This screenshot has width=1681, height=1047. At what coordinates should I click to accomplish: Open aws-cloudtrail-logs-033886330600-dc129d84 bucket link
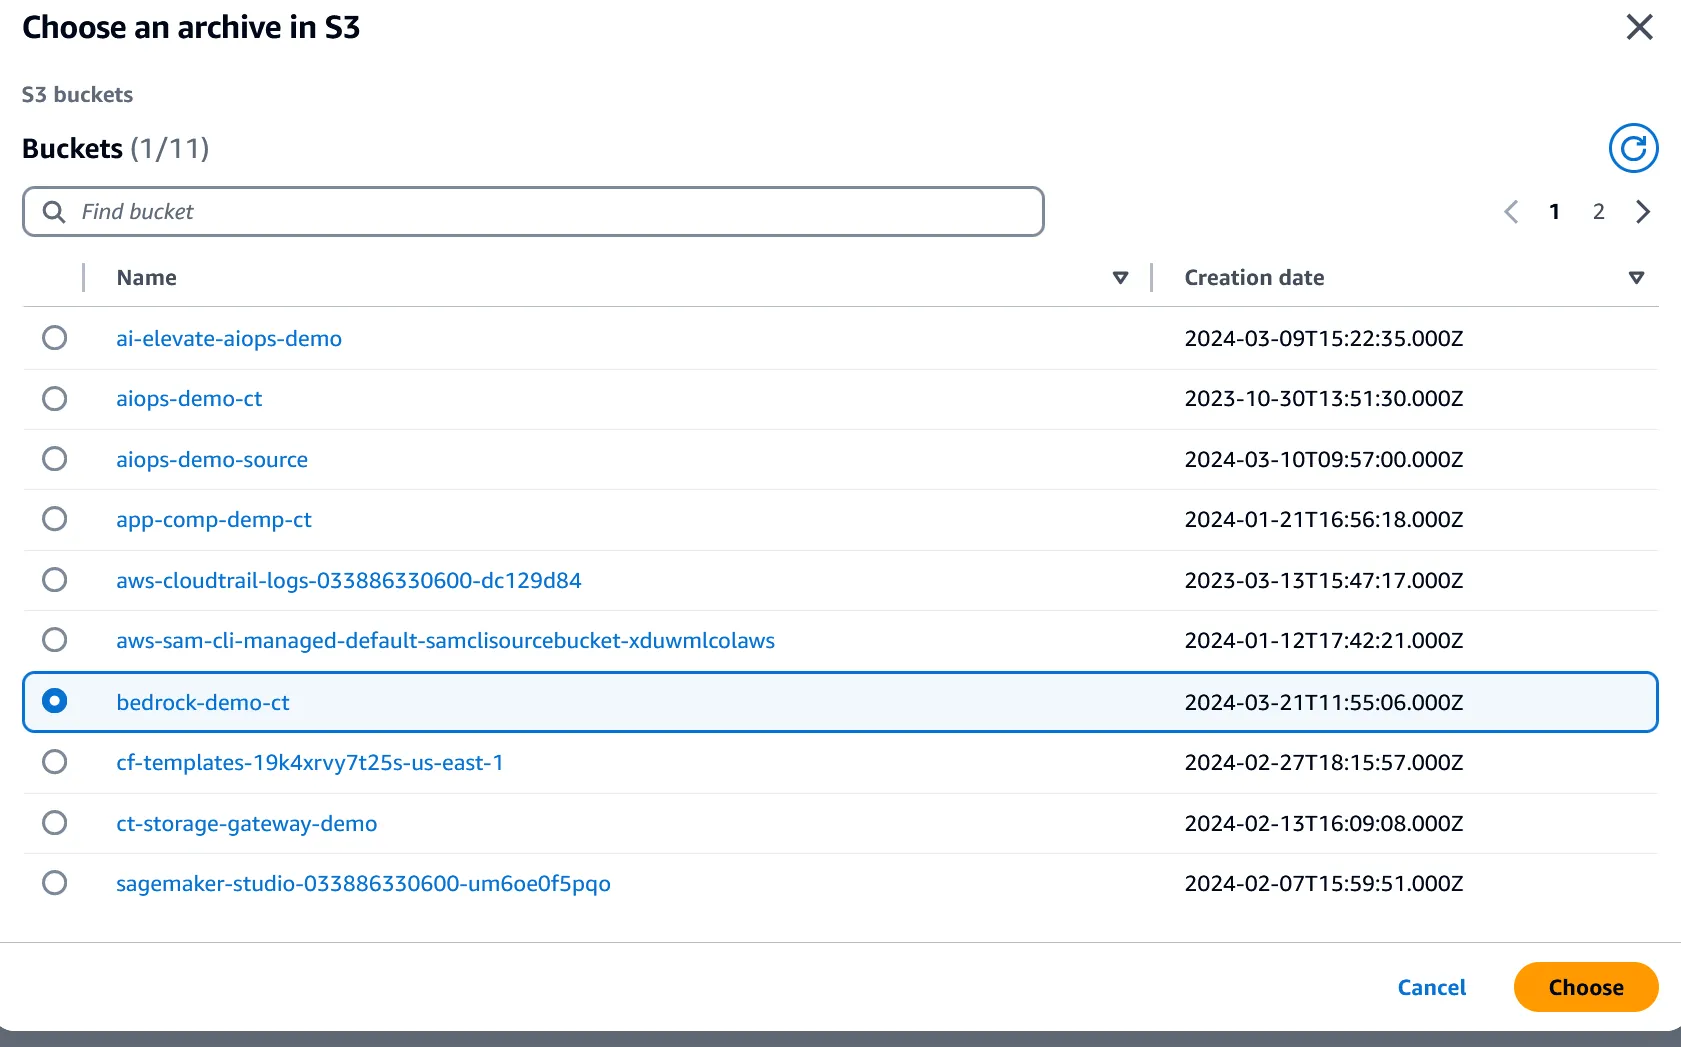[x=348, y=581]
